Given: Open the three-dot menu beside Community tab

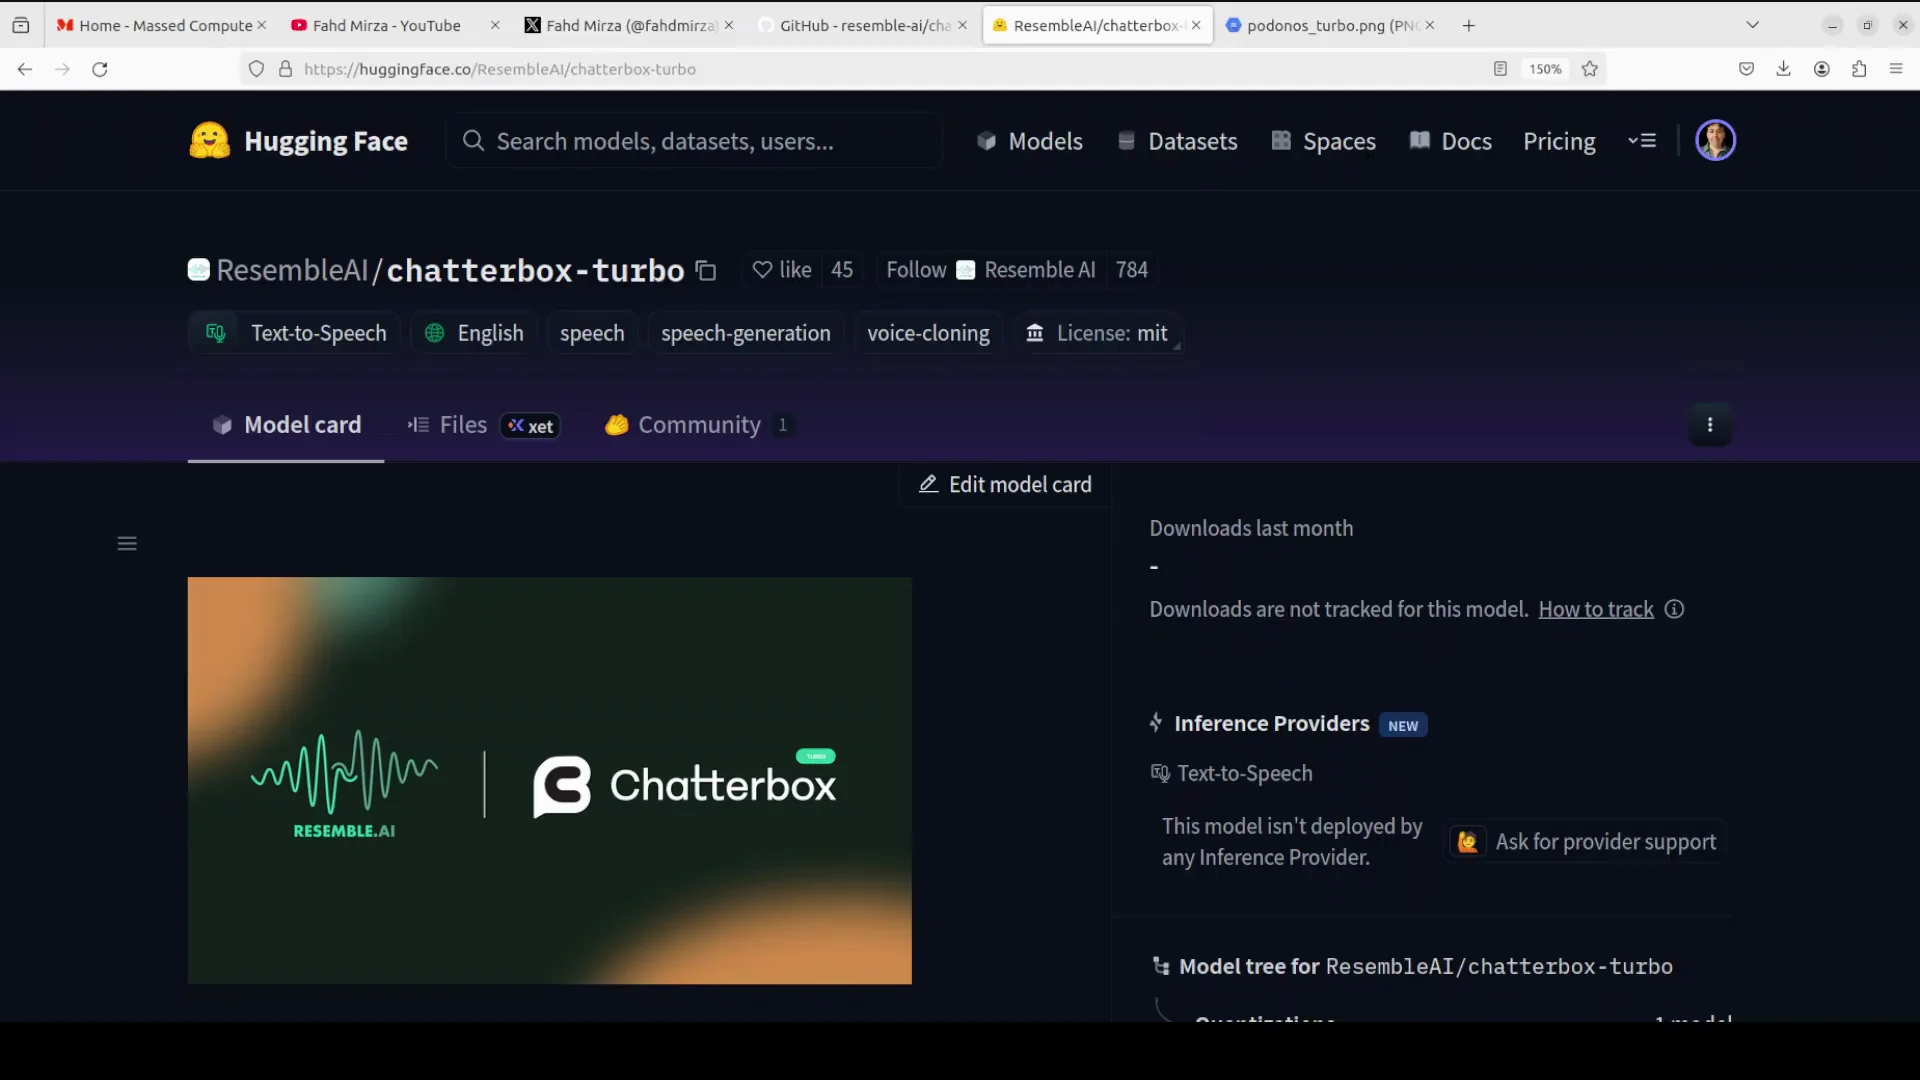Looking at the screenshot, I should coord(1710,424).
